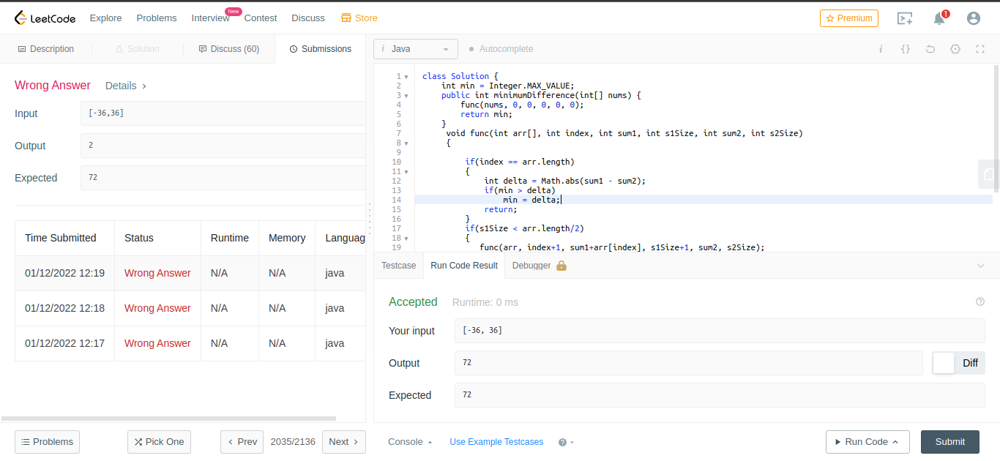Open the top Discuss nav item

point(308,18)
